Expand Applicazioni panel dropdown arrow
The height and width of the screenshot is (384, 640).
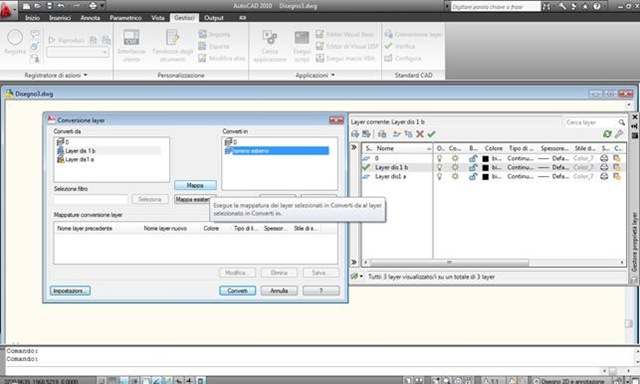tap(333, 75)
